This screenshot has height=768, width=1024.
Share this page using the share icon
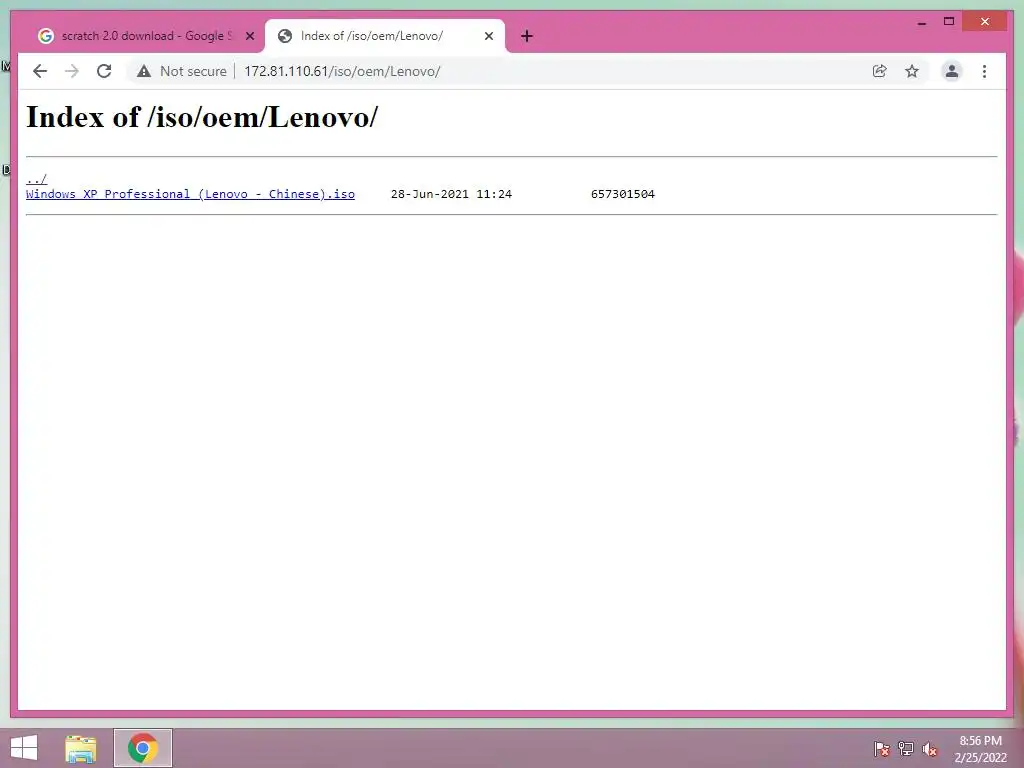(880, 71)
